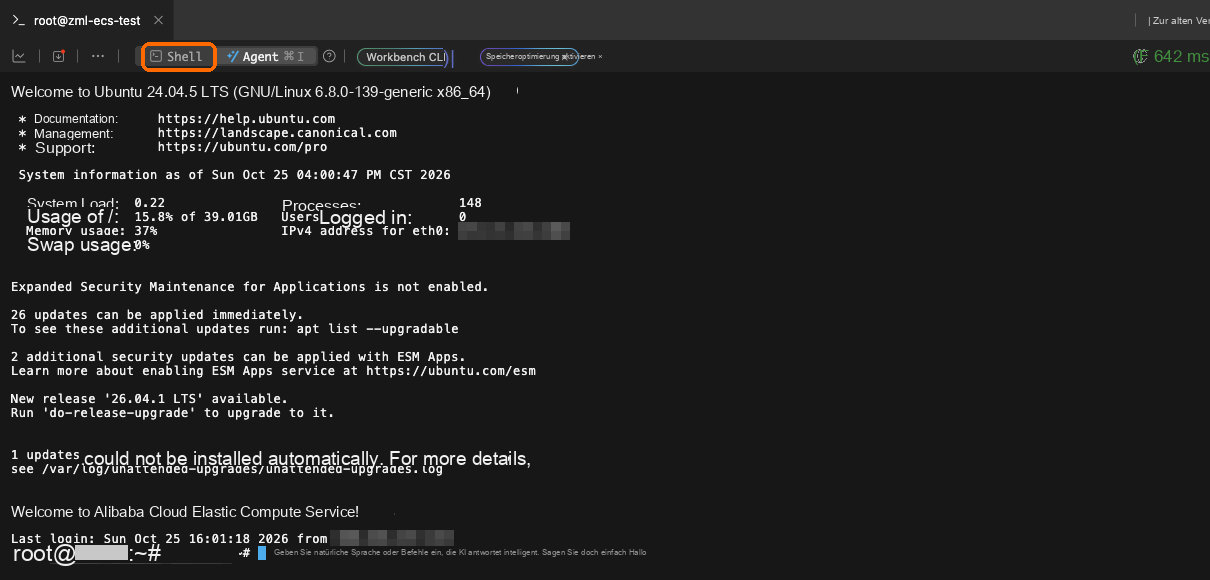This screenshot has height=580, width=1210.
Task: Click the download icon with red dot
Action: pyautogui.click(x=58, y=56)
